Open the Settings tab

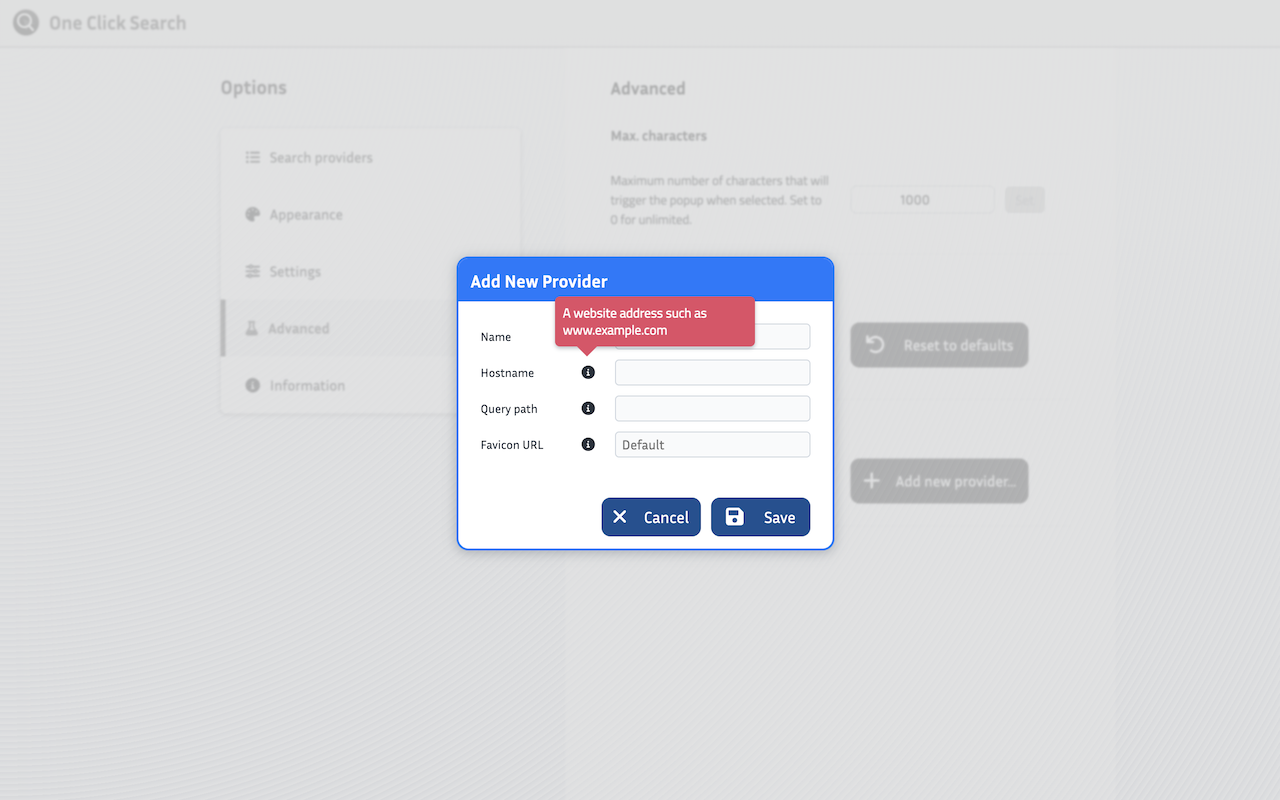[370, 272]
